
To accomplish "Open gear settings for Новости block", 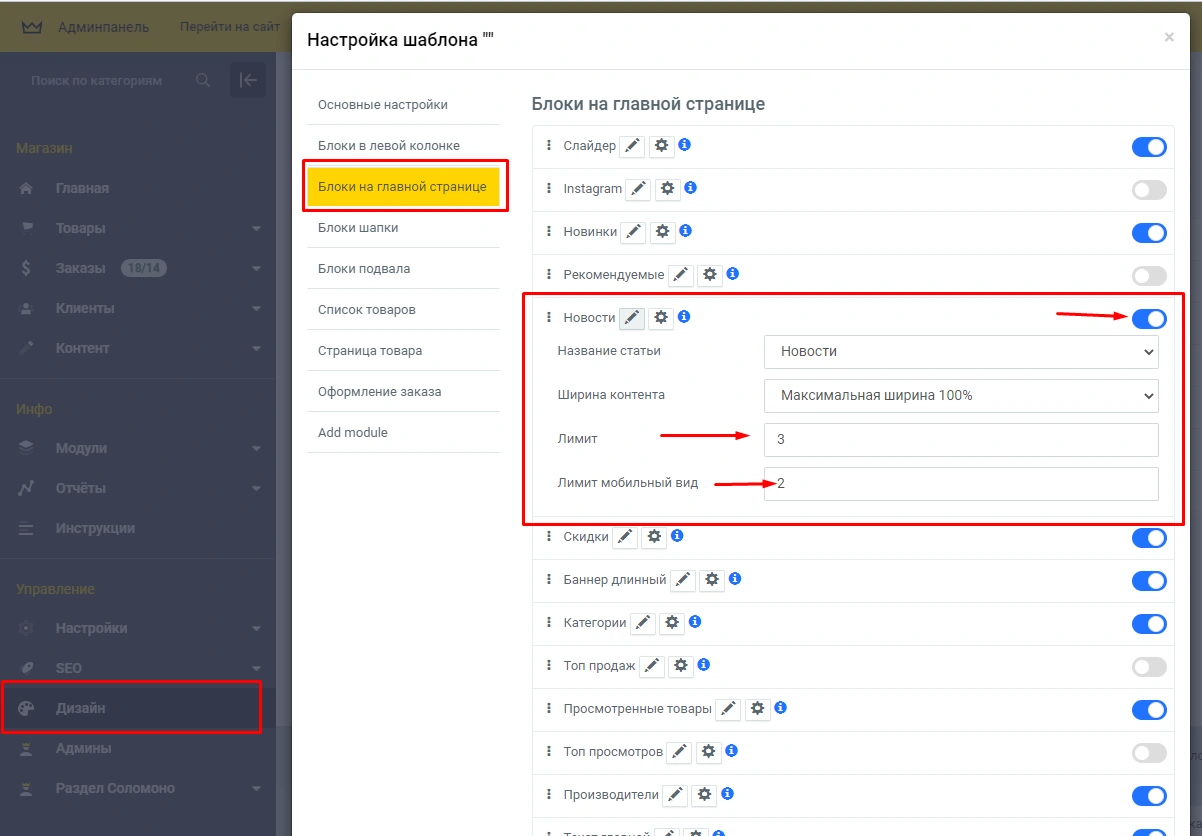I will [660, 318].
